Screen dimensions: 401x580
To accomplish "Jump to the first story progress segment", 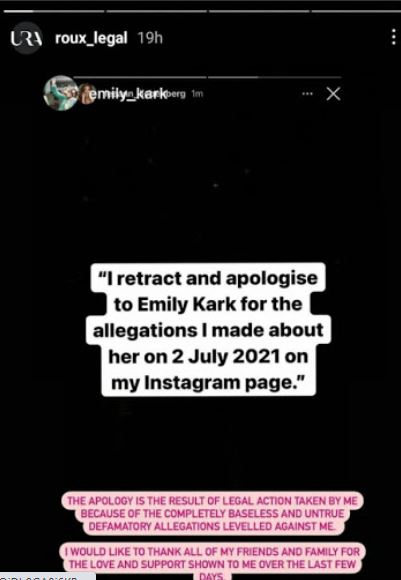I will tap(54, 11).
